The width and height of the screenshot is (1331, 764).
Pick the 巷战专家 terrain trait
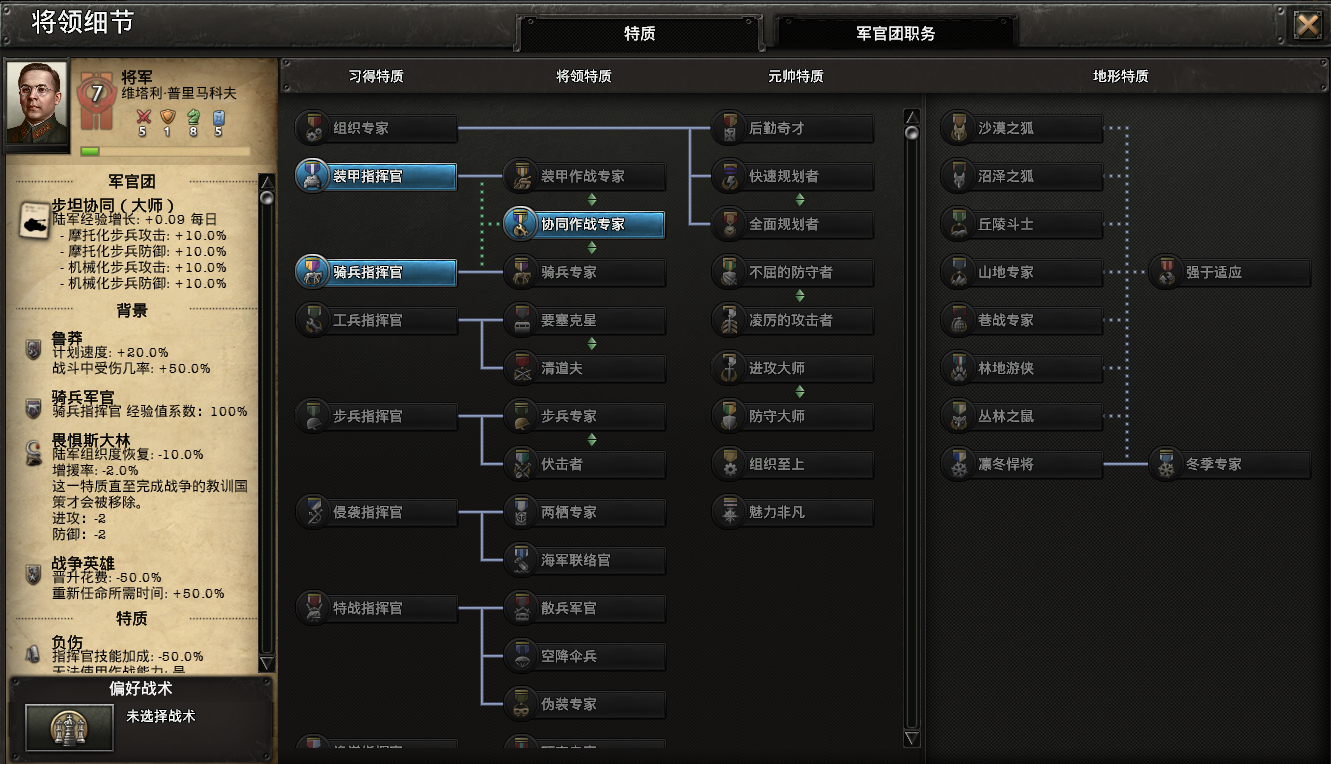[x=1022, y=321]
